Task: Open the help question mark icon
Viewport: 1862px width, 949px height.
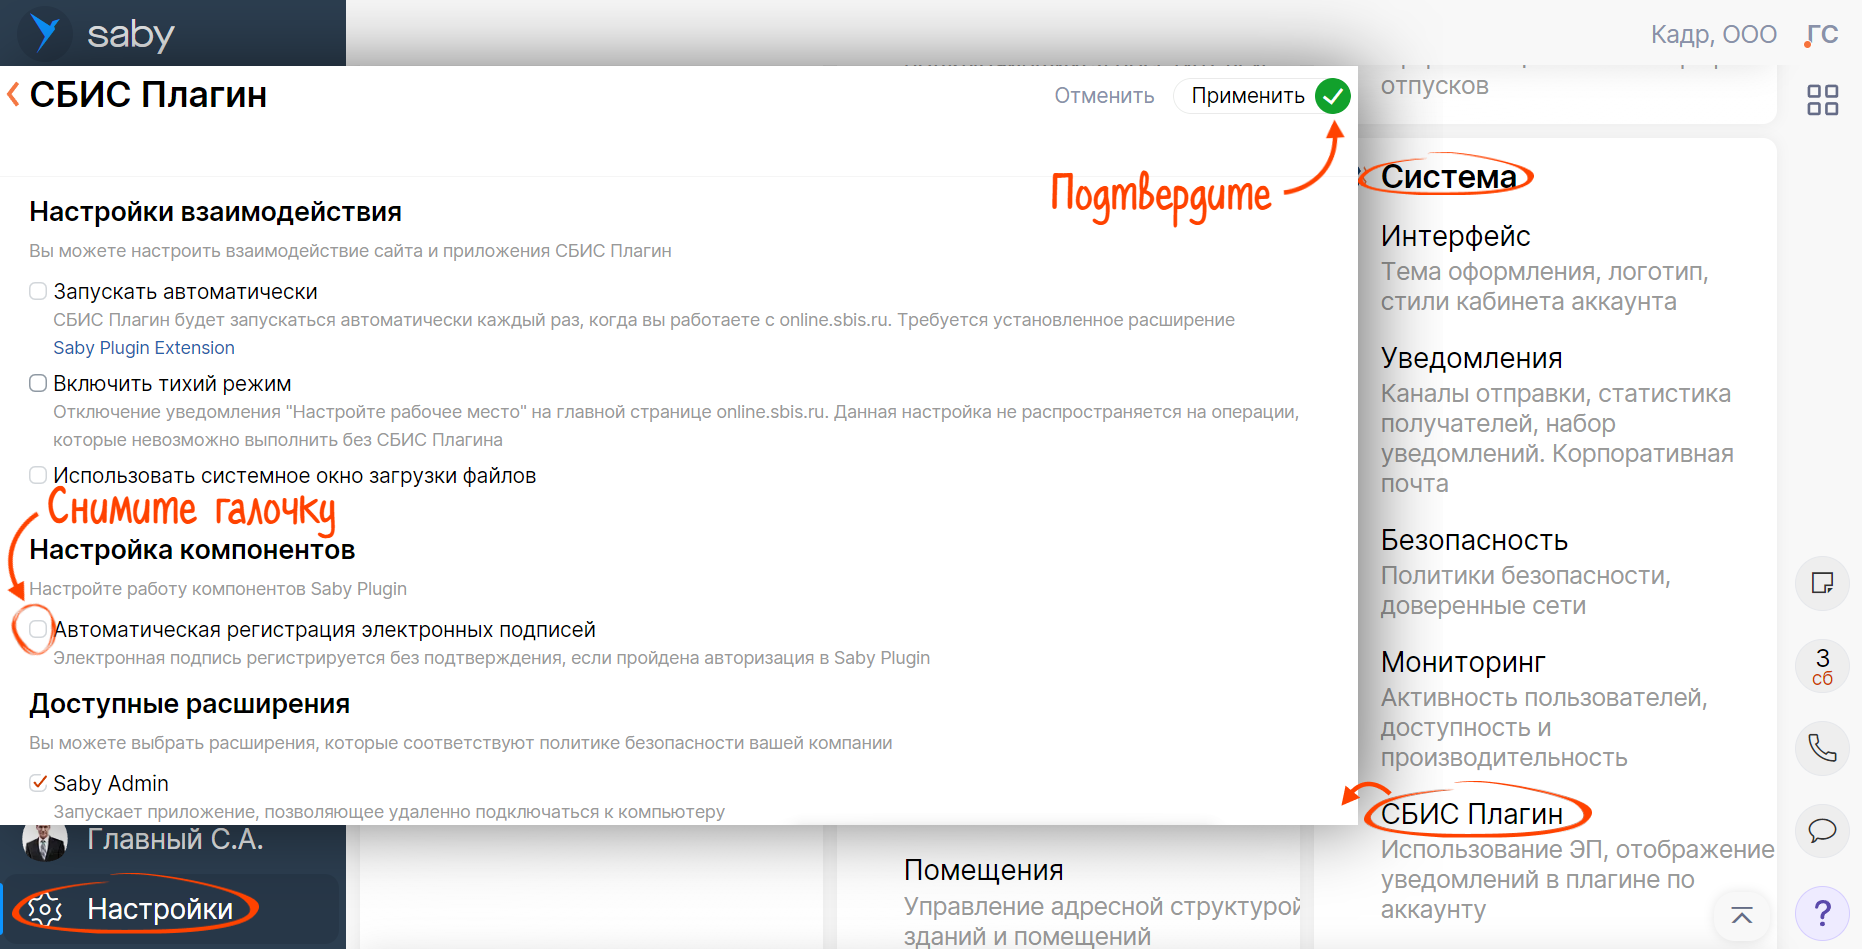Action: pos(1822,913)
